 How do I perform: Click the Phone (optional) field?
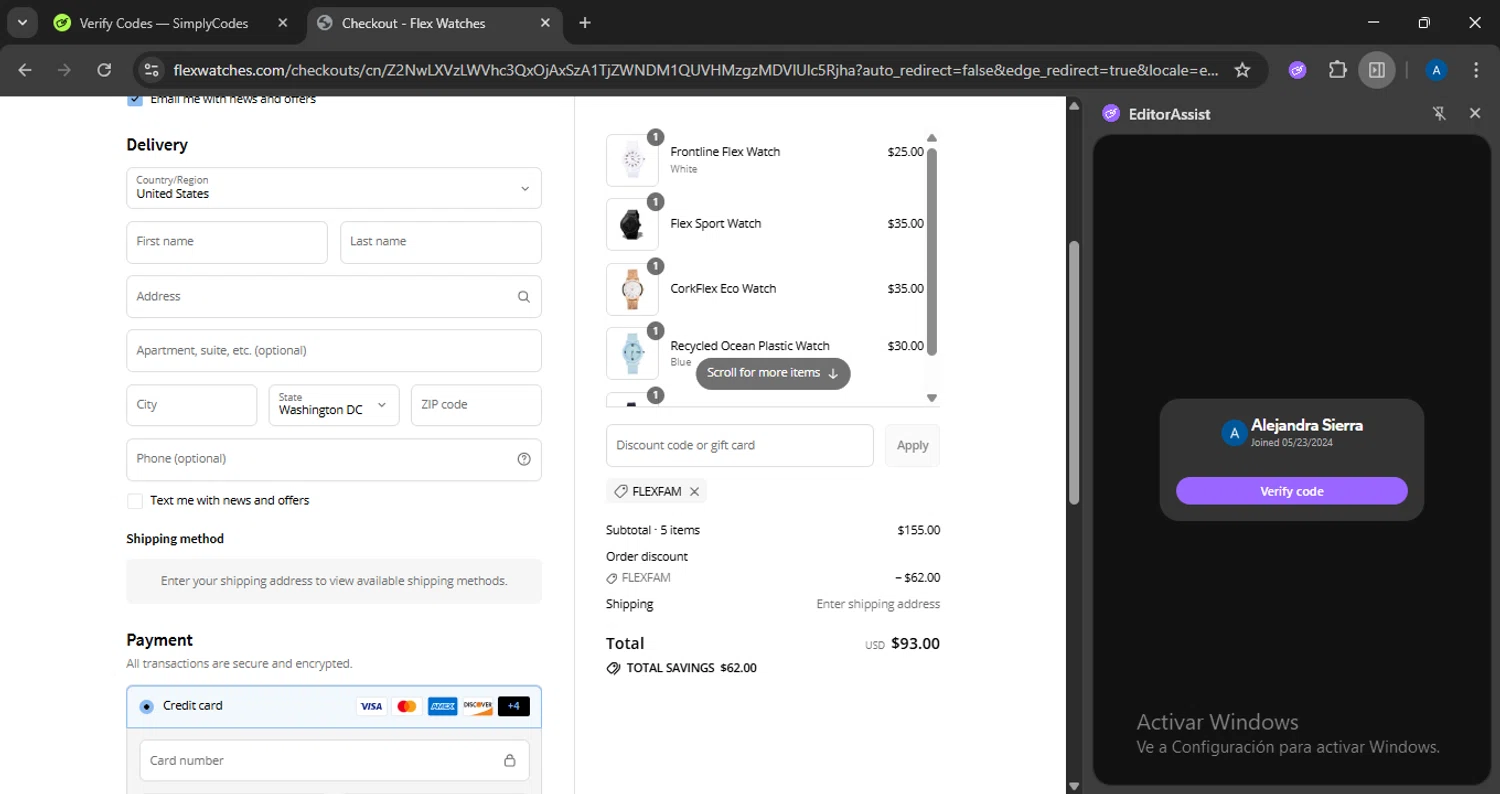(334, 459)
